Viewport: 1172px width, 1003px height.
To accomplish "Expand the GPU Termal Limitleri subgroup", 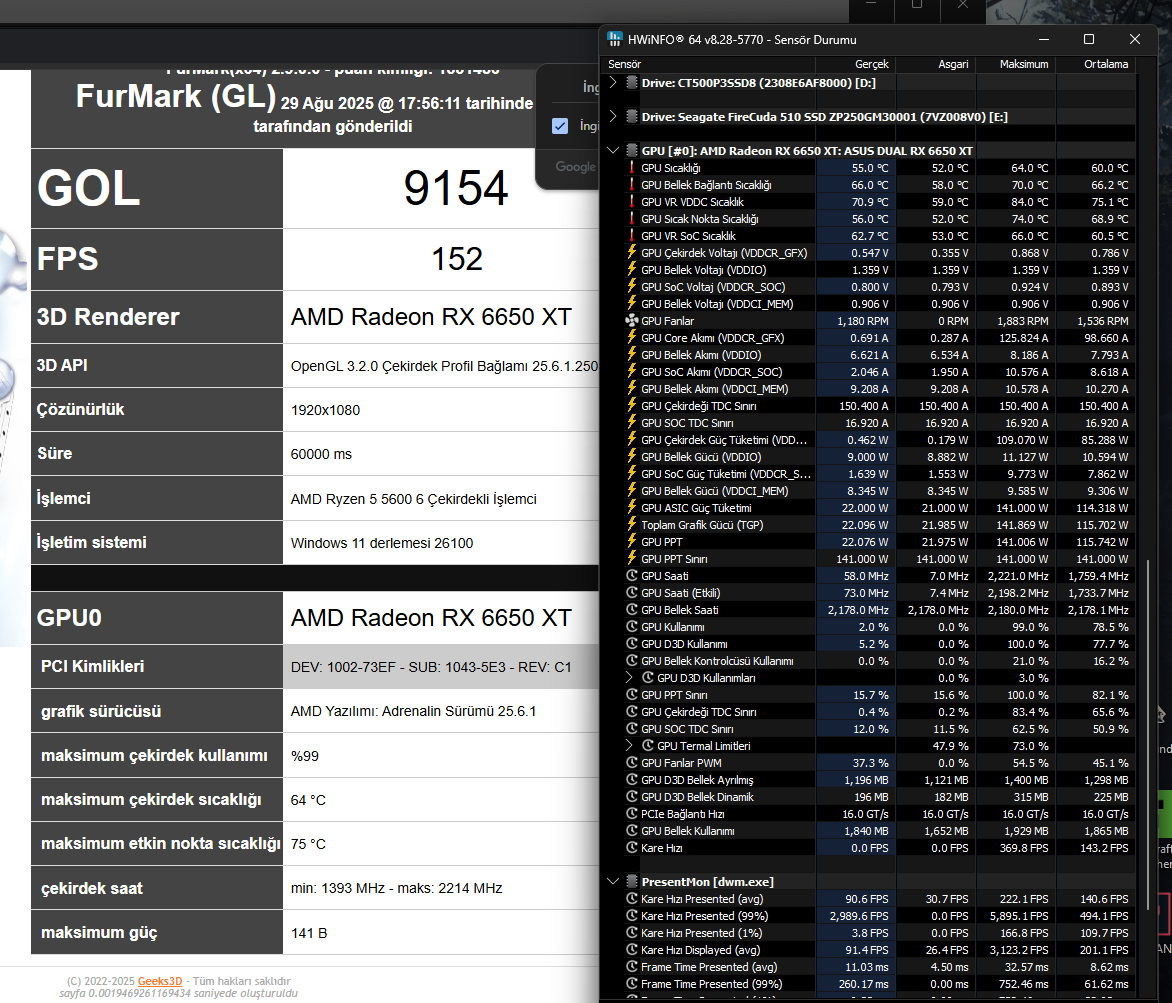I will [629, 746].
